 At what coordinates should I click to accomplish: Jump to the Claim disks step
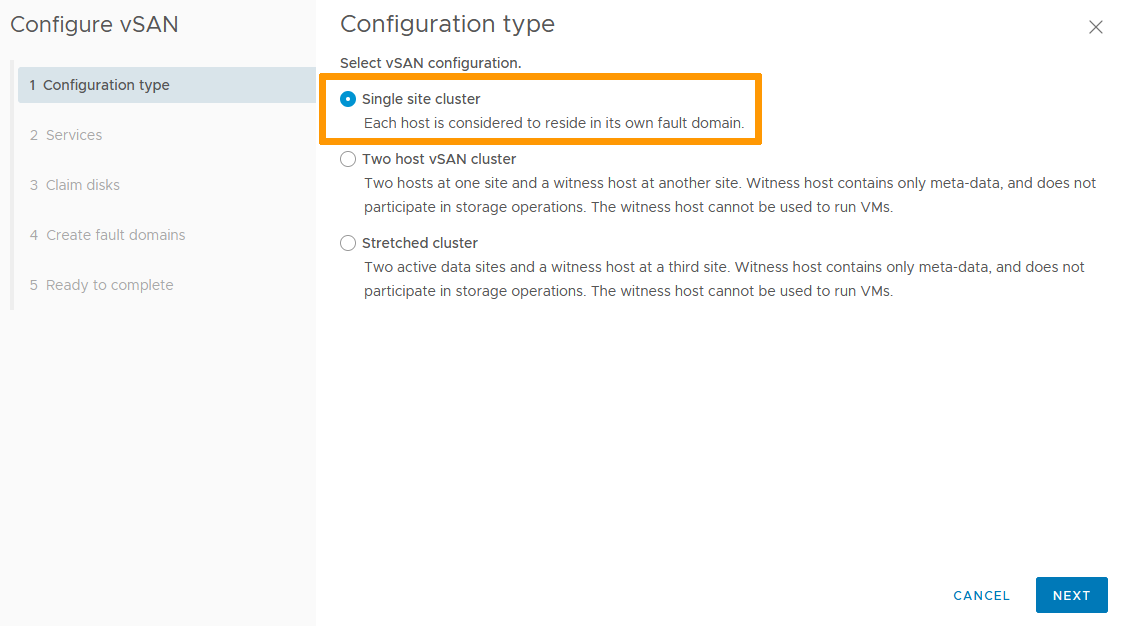coord(82,185)
